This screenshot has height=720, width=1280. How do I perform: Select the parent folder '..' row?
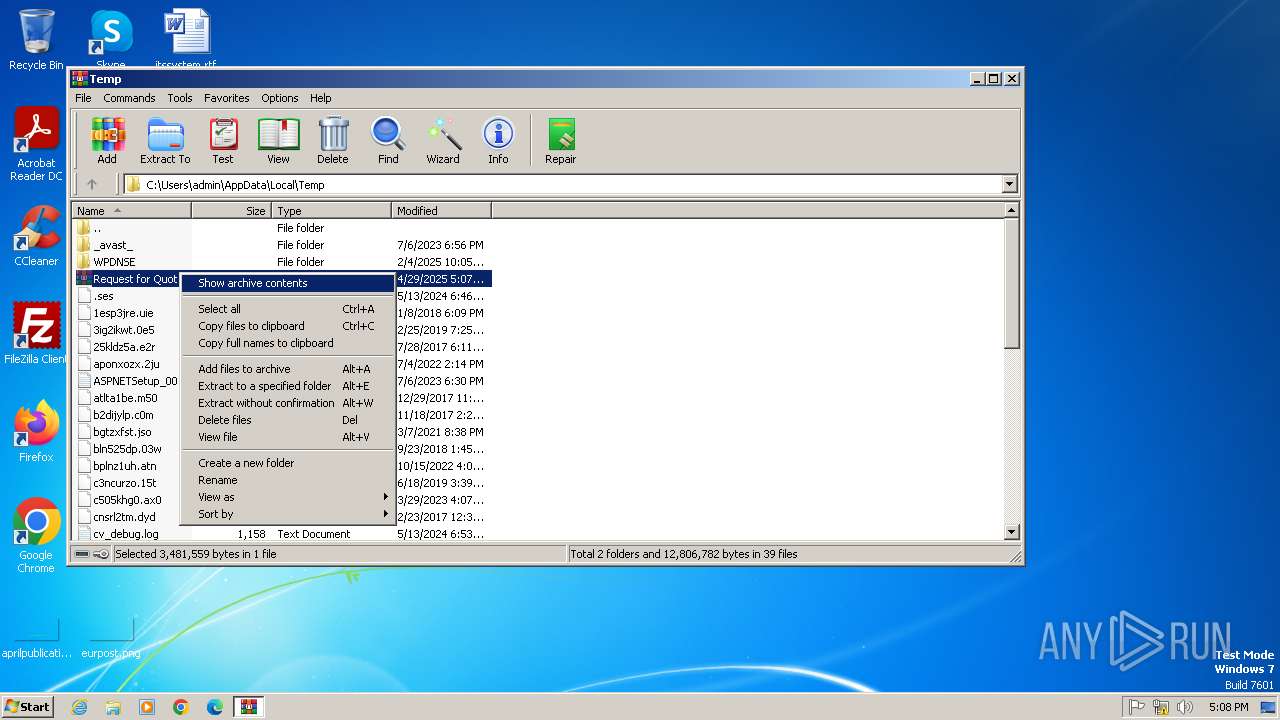(x=282, y=228)
